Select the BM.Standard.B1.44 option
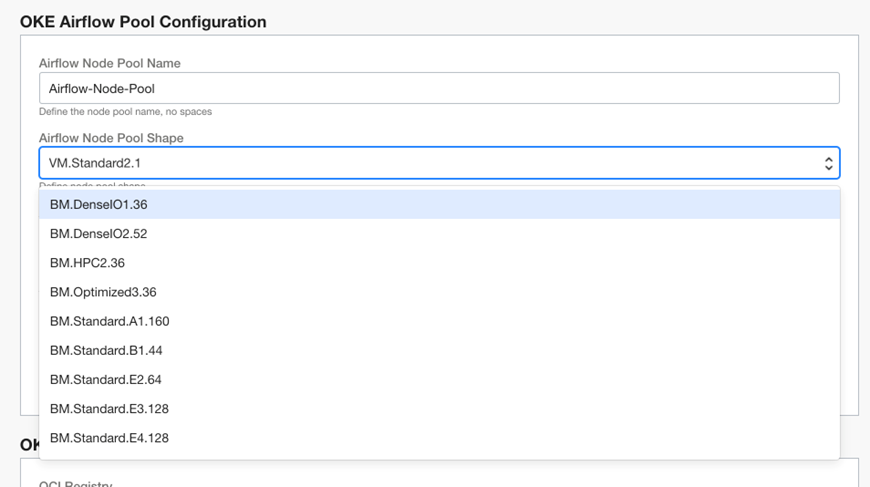Image resolution: width=870 pixels, height=487 pixels. tap(106, 350)
